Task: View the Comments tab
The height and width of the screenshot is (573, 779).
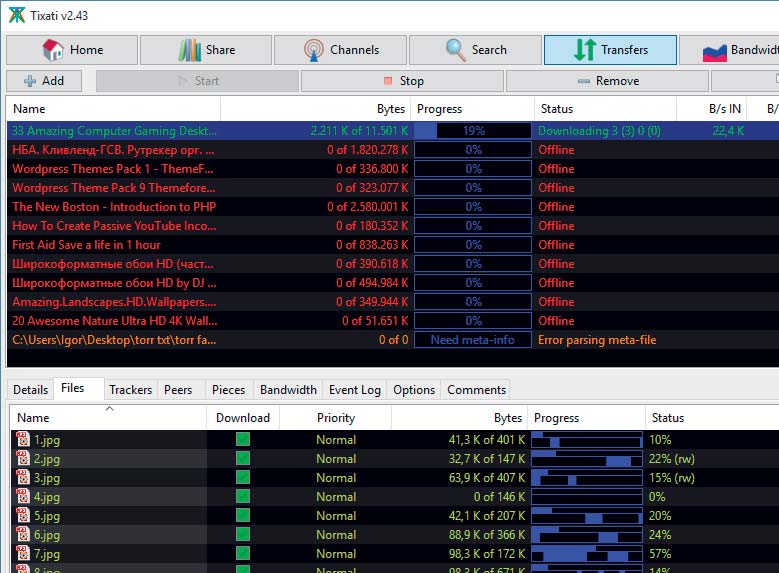Action: pos(476,390)
